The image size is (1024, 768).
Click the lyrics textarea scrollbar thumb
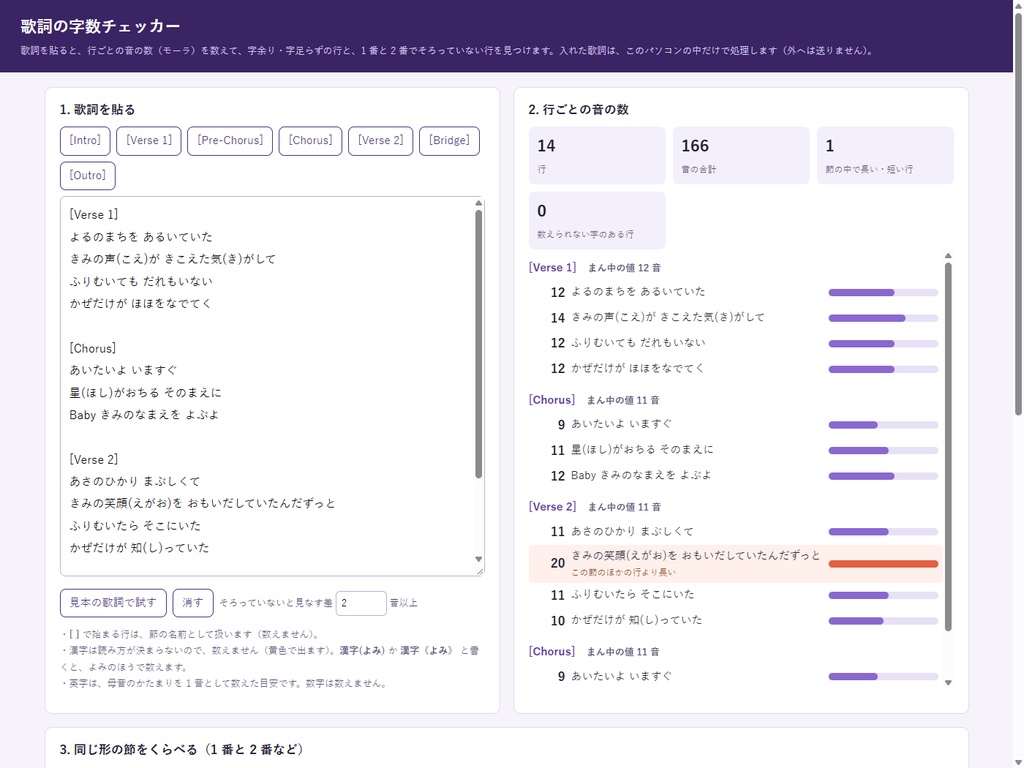click(479, 344)
